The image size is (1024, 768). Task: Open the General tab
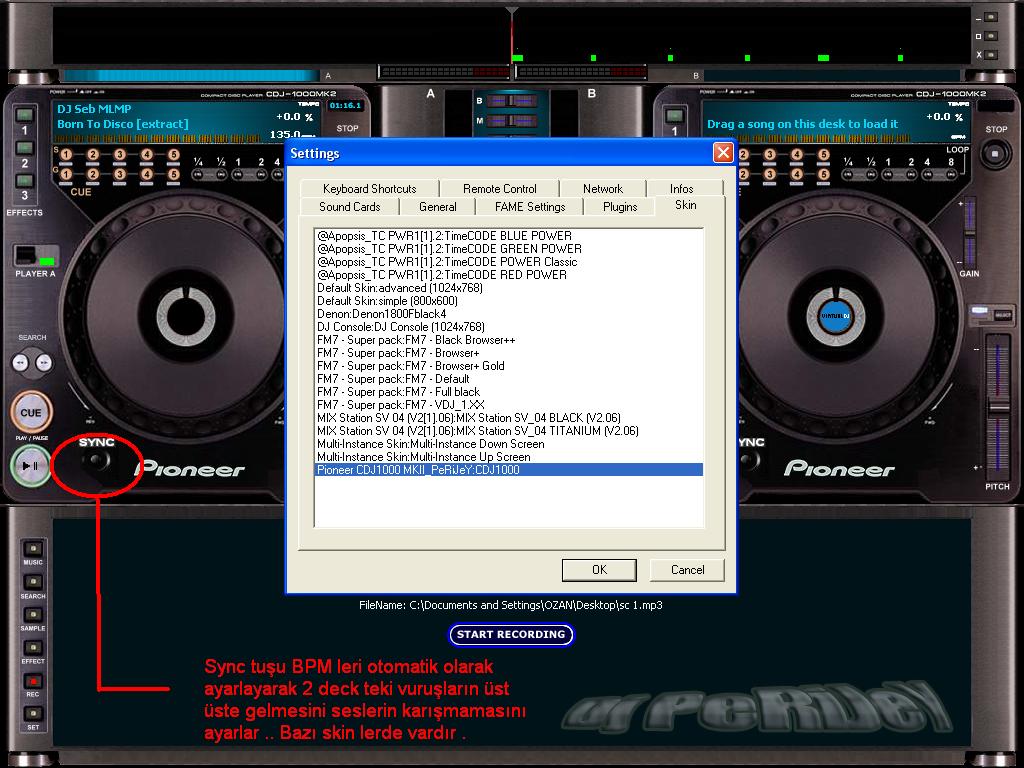coord(438,207)
